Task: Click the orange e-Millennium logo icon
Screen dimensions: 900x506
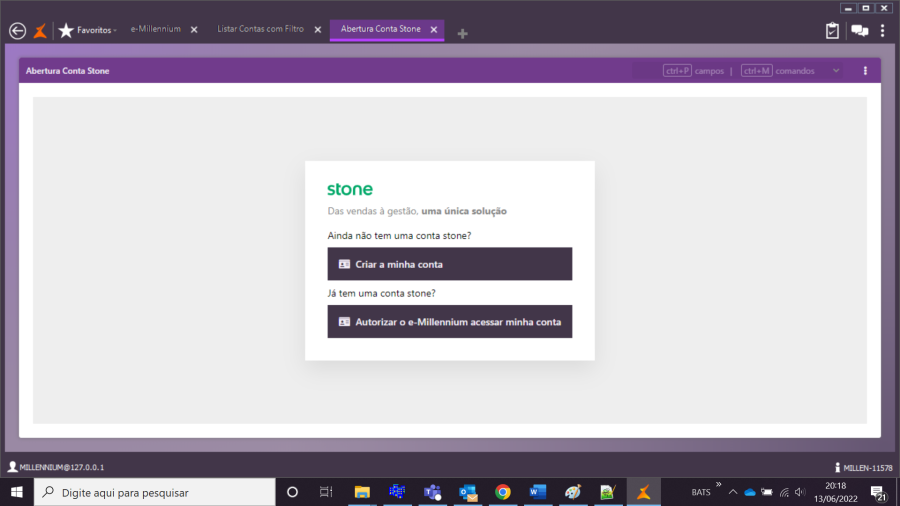Action: pos(40,30)
